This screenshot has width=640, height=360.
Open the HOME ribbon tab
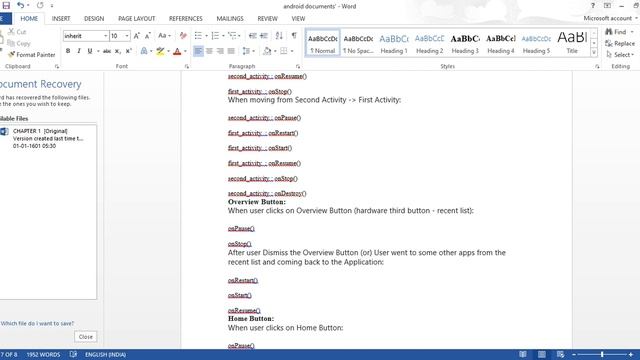[29, 19]
